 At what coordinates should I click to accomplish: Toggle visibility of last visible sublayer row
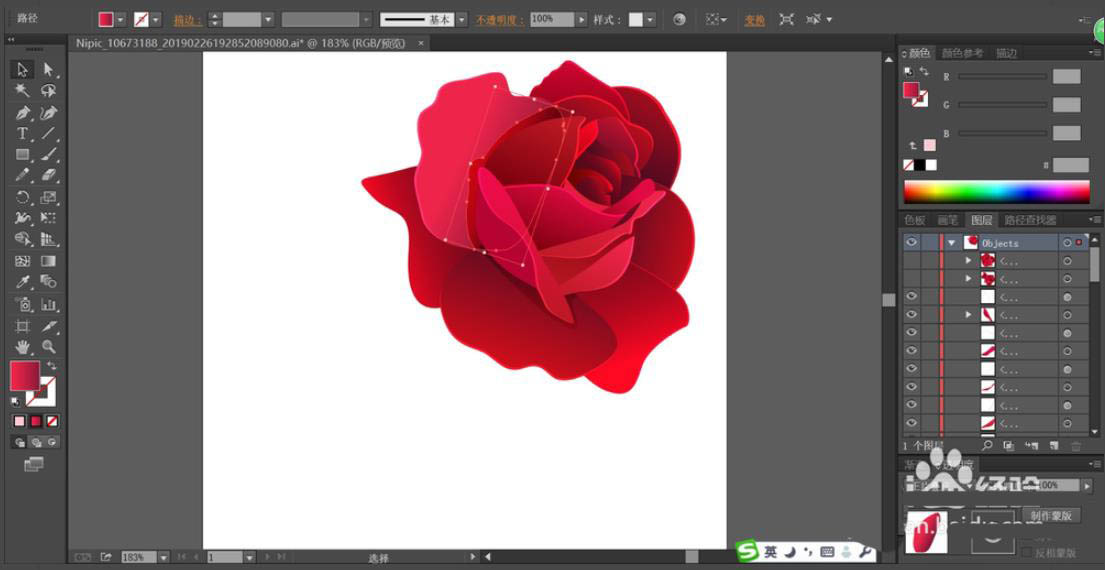(912, 423)
